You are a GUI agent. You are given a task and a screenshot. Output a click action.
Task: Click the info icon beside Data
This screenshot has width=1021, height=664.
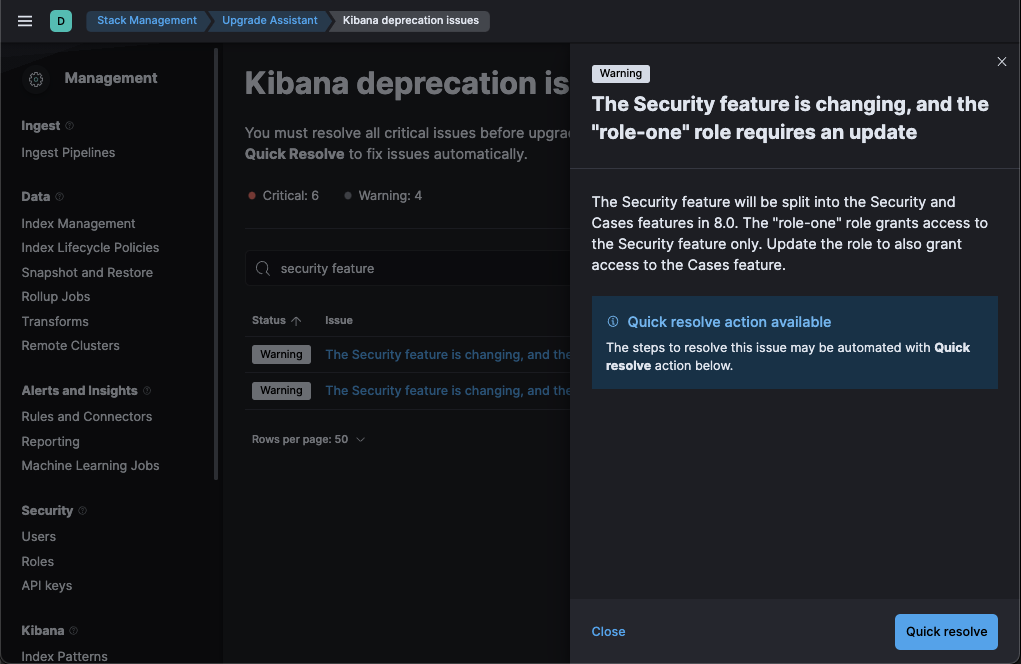click(59, 197)
